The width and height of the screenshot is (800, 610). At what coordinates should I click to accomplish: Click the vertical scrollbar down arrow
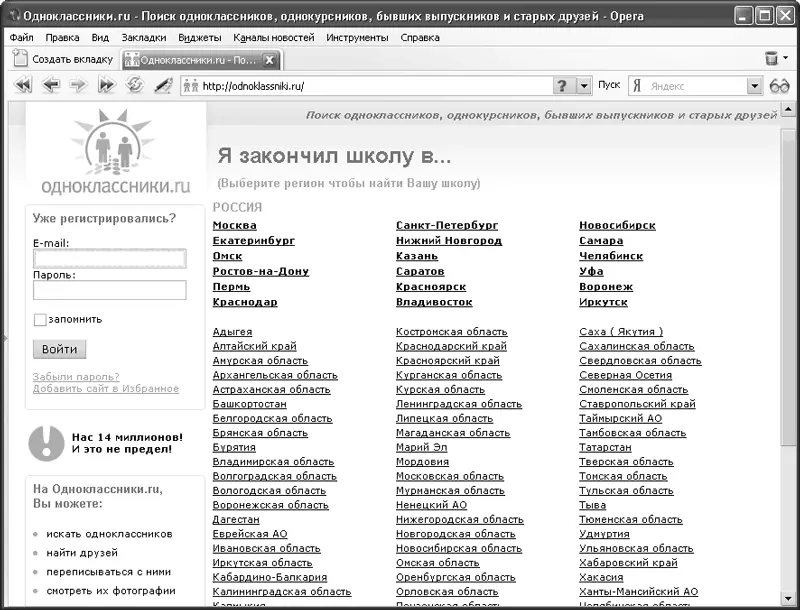789,599
